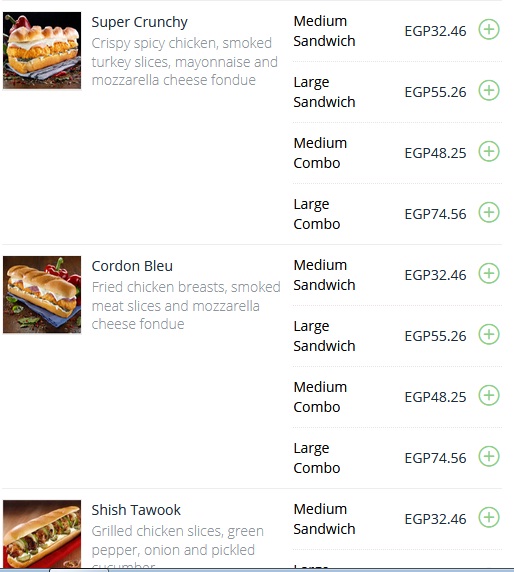Click the Cordon Bleu item title

[x=132, y=266]
